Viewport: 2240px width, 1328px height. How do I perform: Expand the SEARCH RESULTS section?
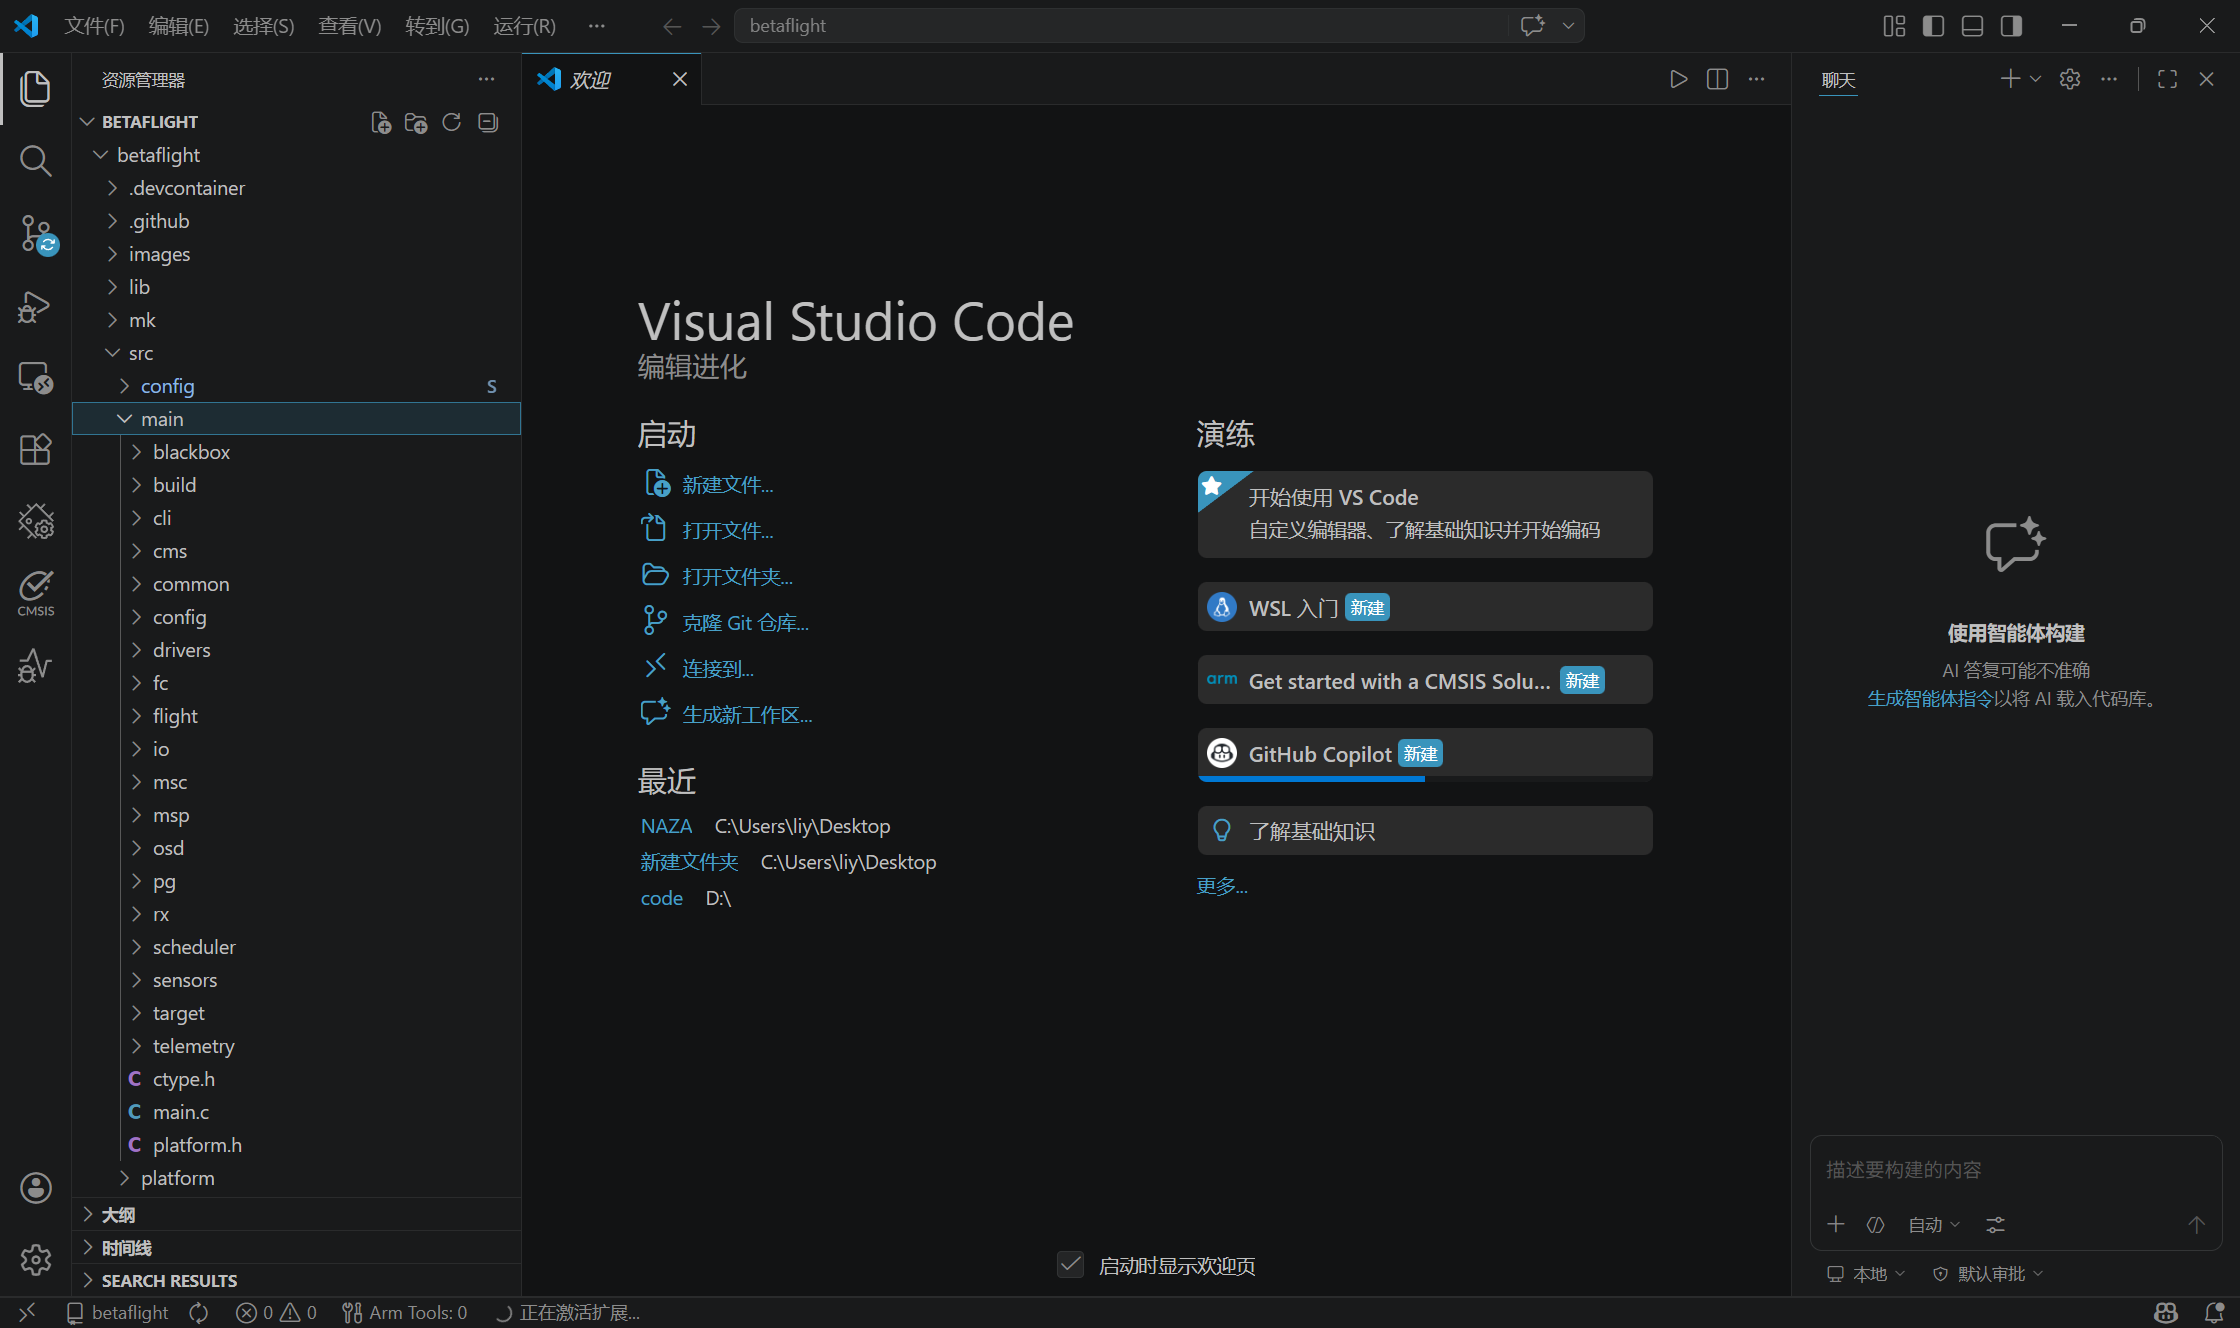tap(296, 1281)
